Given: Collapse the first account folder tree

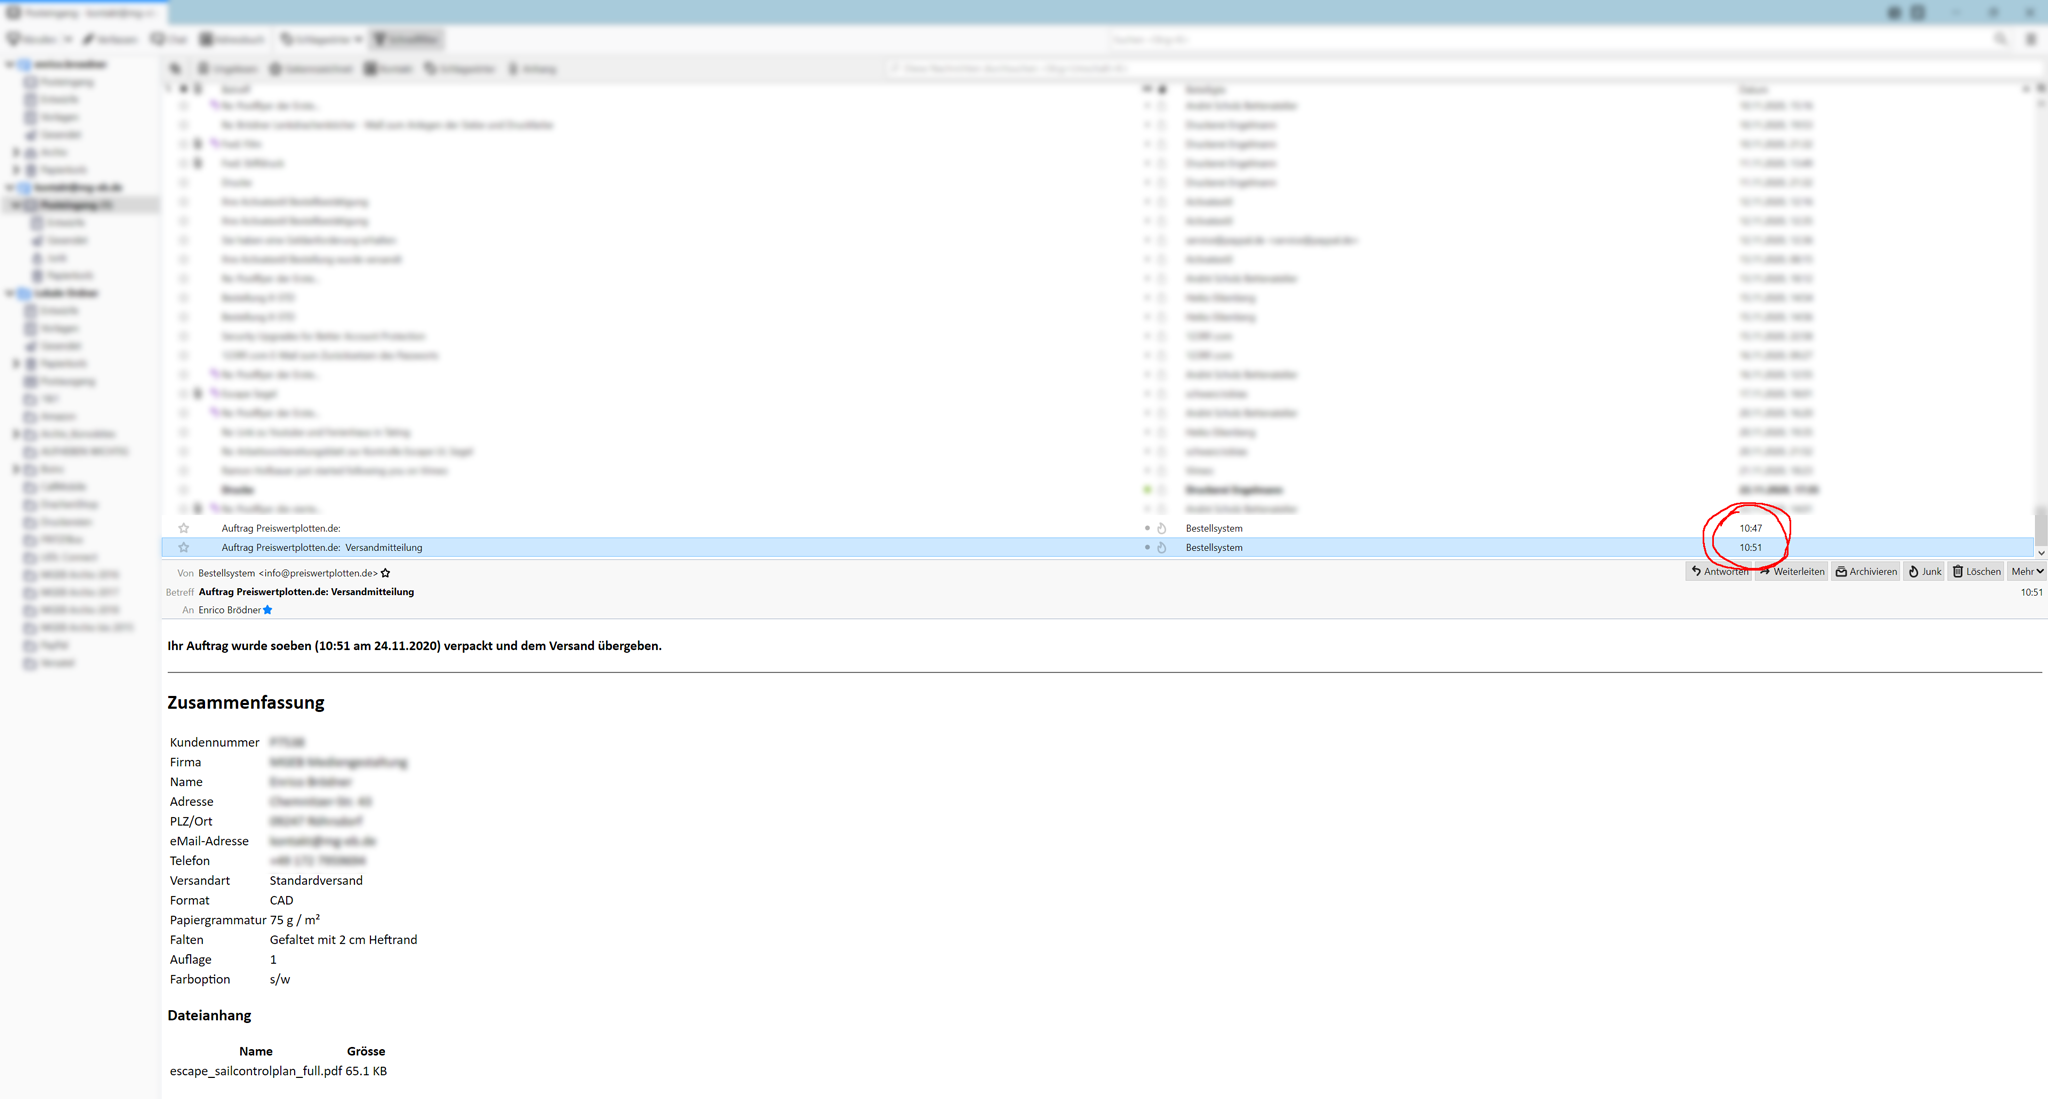Looking at the screenshot, I should point(10,64).
